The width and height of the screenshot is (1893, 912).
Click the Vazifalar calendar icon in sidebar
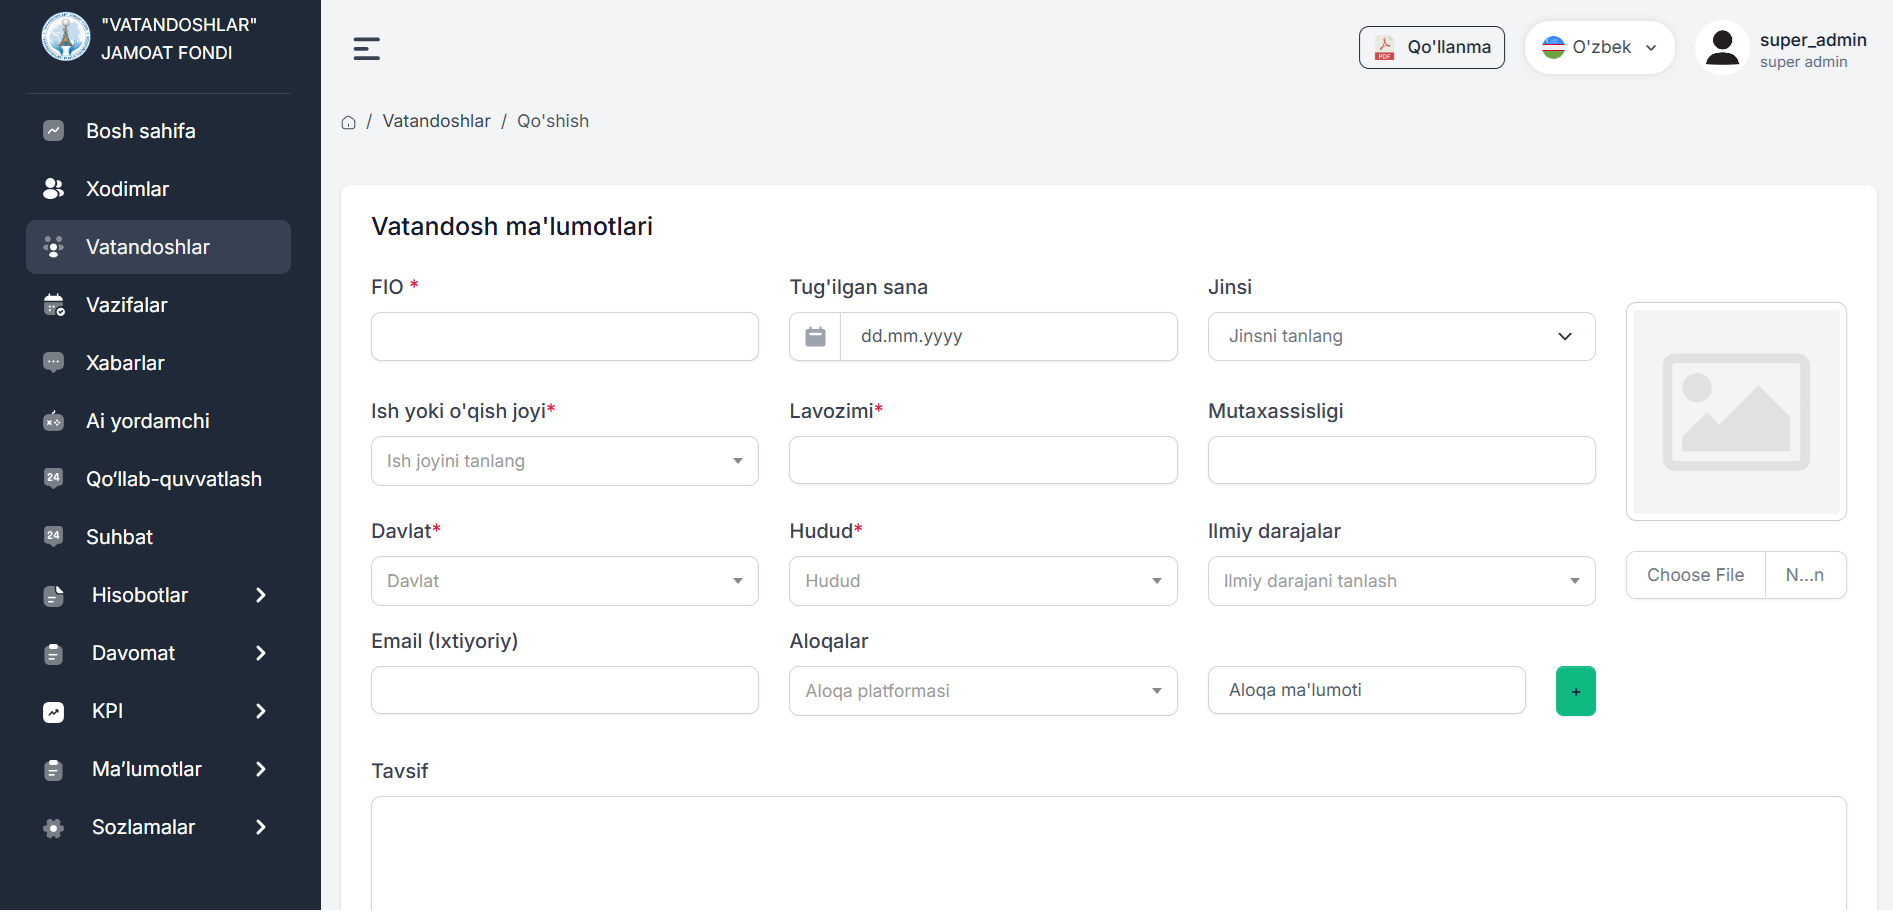54,305
